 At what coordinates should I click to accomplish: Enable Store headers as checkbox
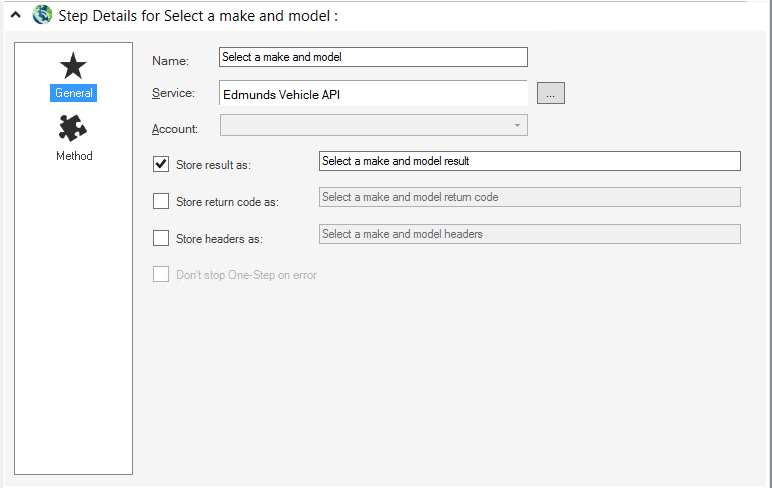click(161, 238)
